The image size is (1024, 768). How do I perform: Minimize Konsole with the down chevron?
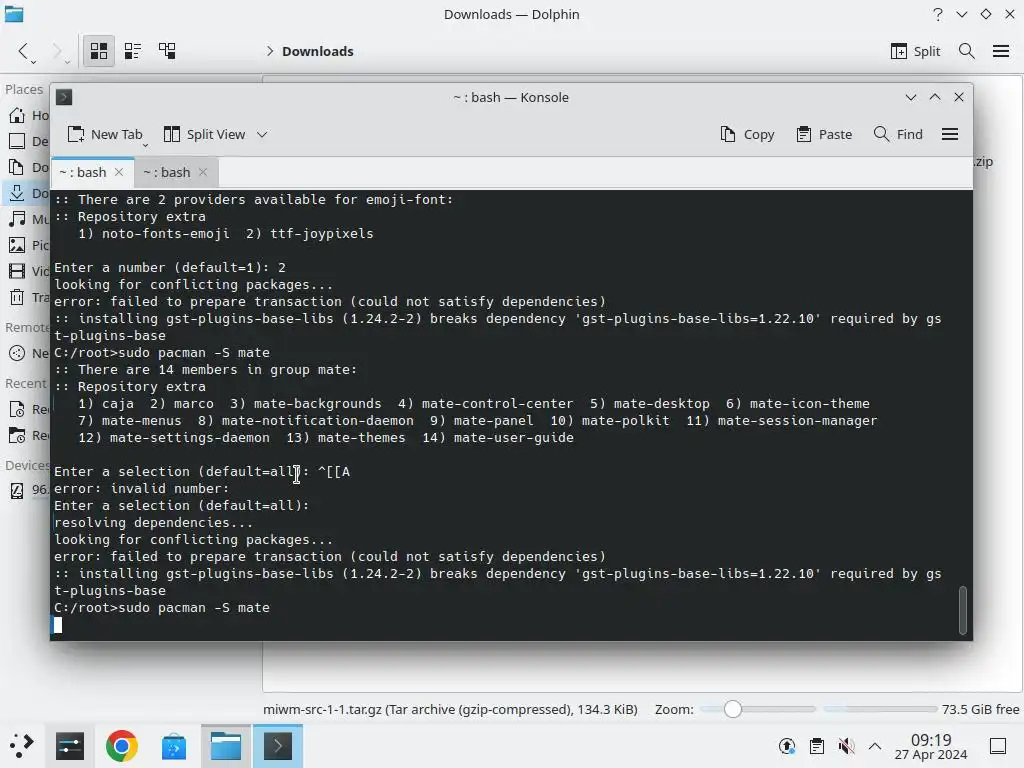(x=911, y=97)
